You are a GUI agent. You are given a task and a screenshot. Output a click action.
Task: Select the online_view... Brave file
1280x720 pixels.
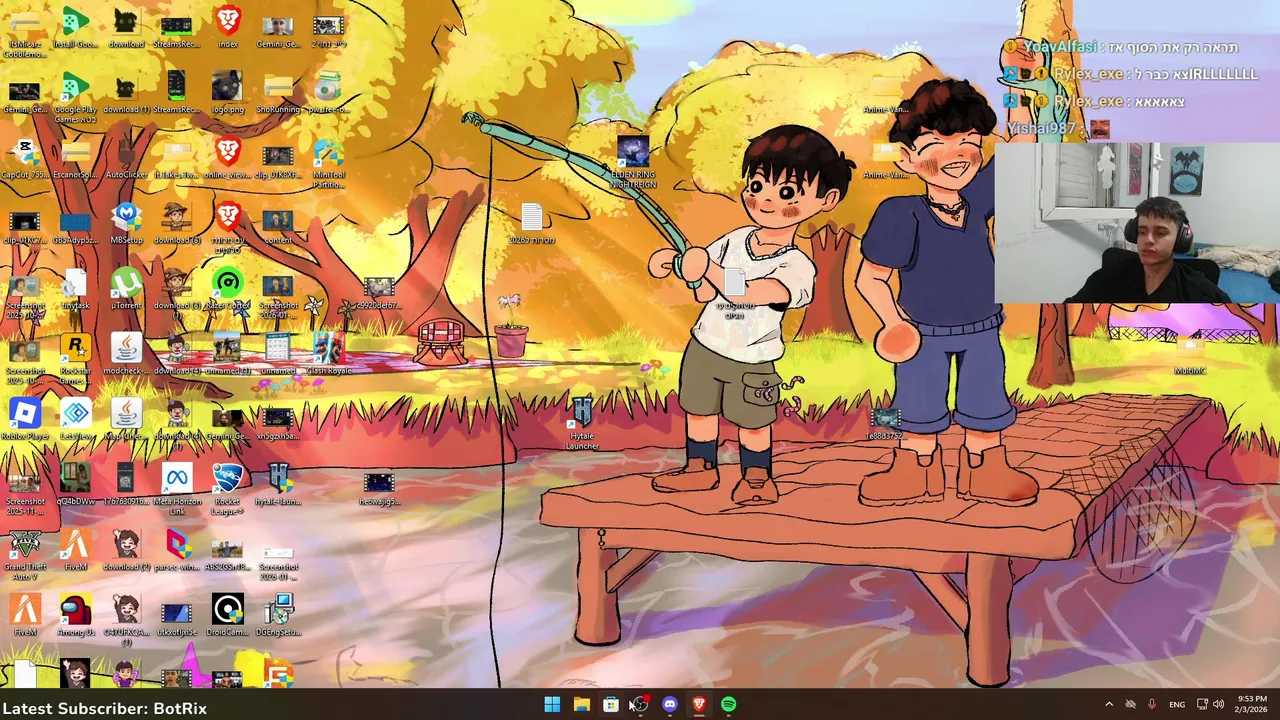point(228,159)
